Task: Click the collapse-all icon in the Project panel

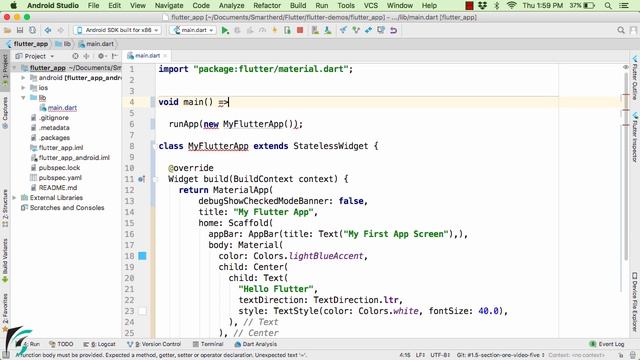Action: (87, 56)
